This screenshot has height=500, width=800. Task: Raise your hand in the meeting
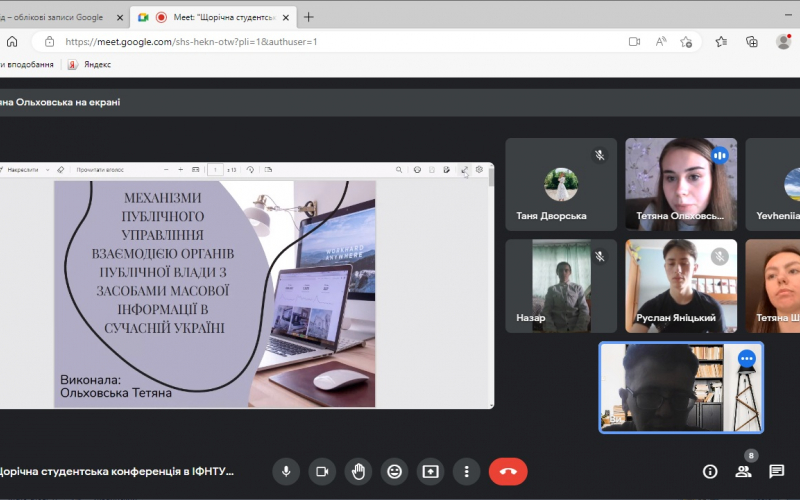[x=358, y=471]
